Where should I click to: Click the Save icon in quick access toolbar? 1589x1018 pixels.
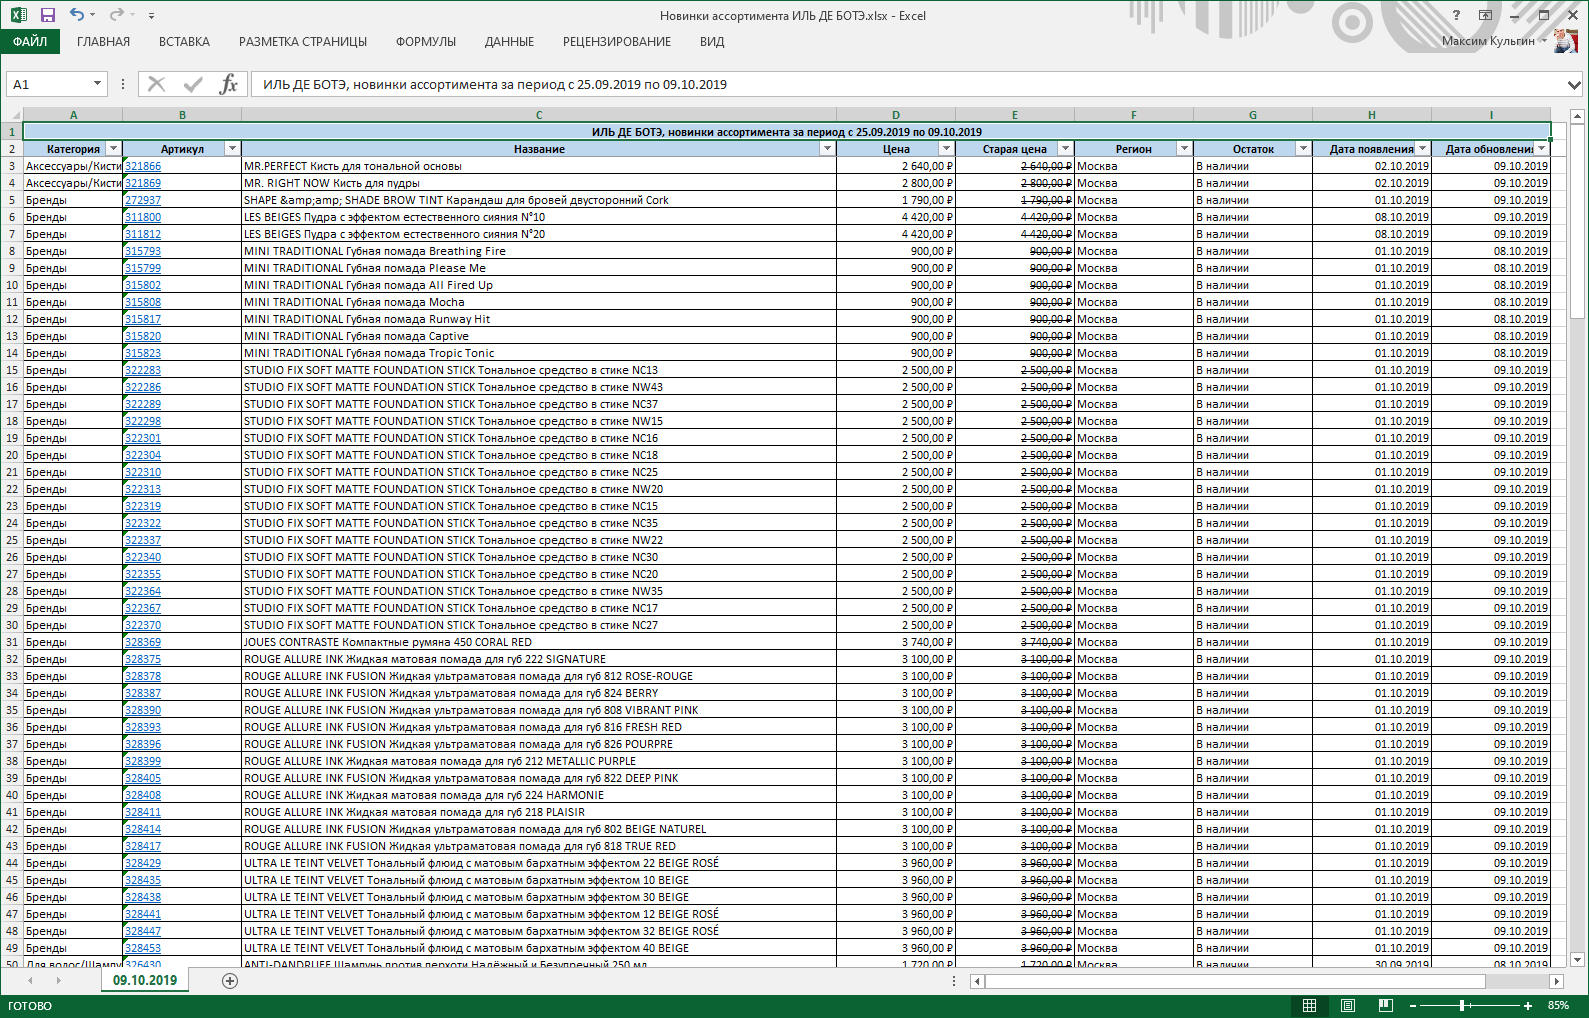47,15
